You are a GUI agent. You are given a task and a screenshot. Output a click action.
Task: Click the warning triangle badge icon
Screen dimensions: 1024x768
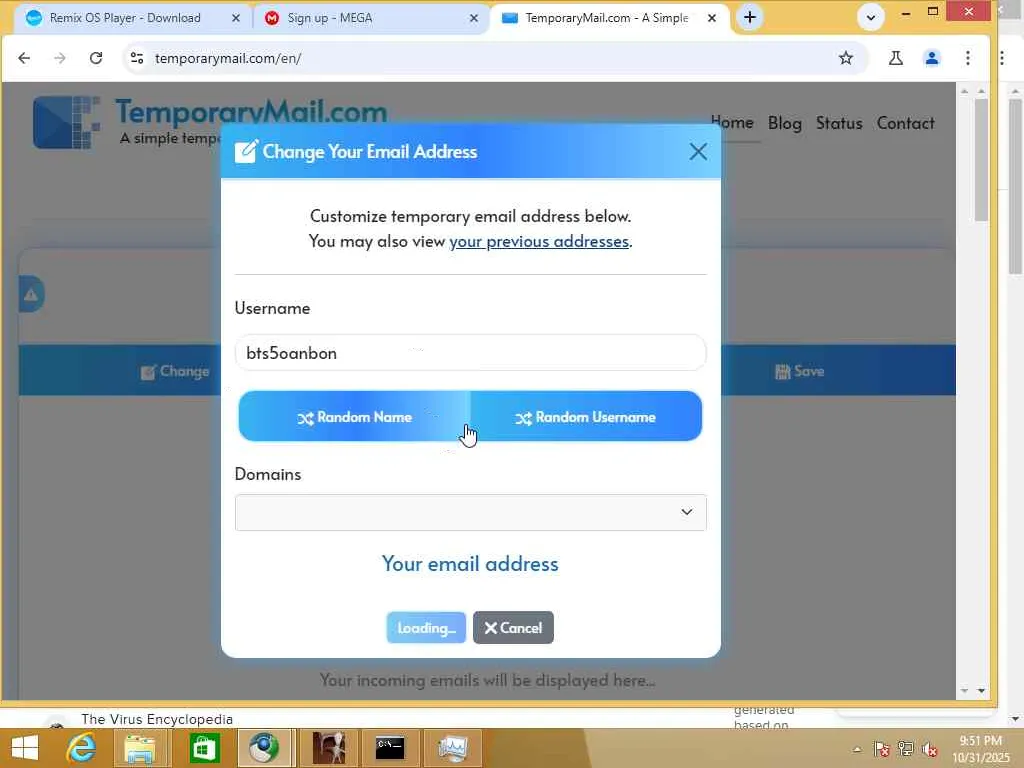point(31,295)
